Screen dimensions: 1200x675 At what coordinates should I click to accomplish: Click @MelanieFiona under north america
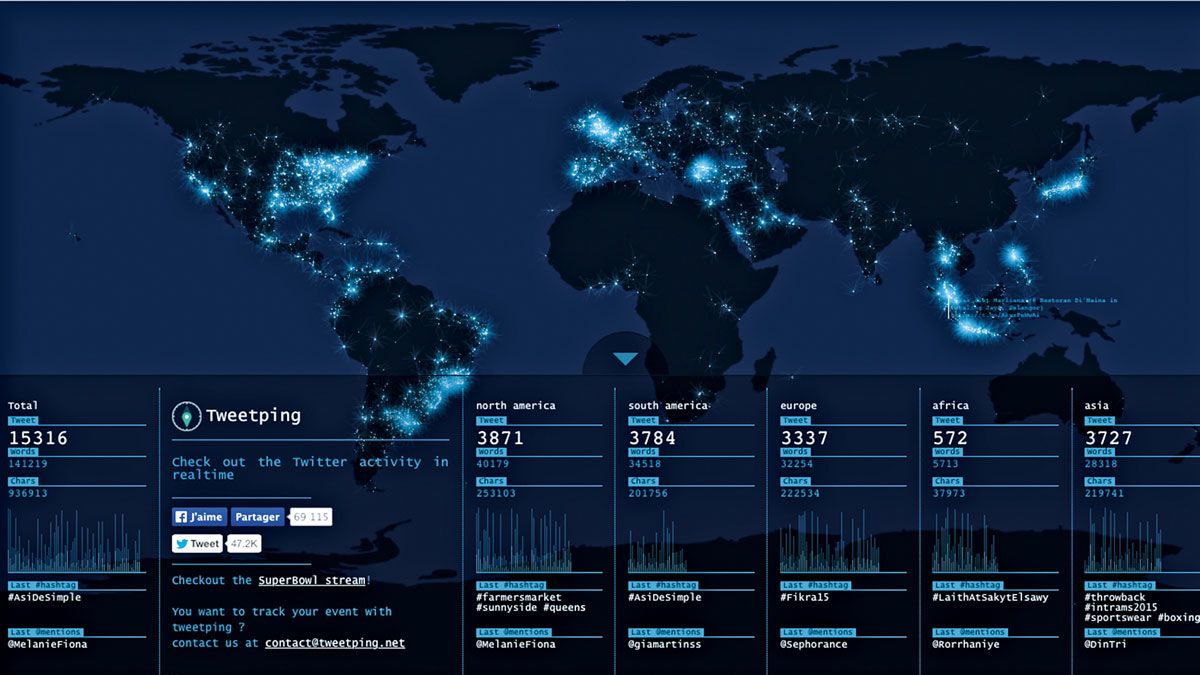coord(516,644)
